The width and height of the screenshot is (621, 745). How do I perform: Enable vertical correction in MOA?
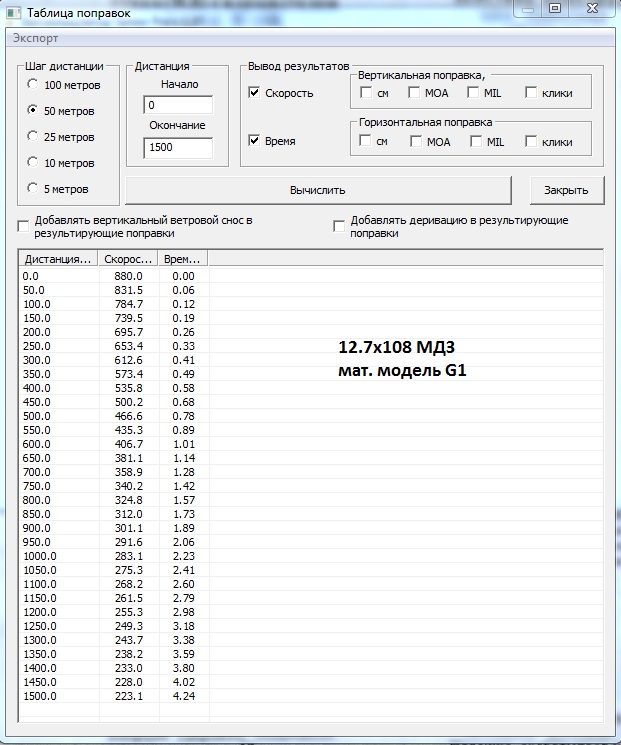[414, 92]
